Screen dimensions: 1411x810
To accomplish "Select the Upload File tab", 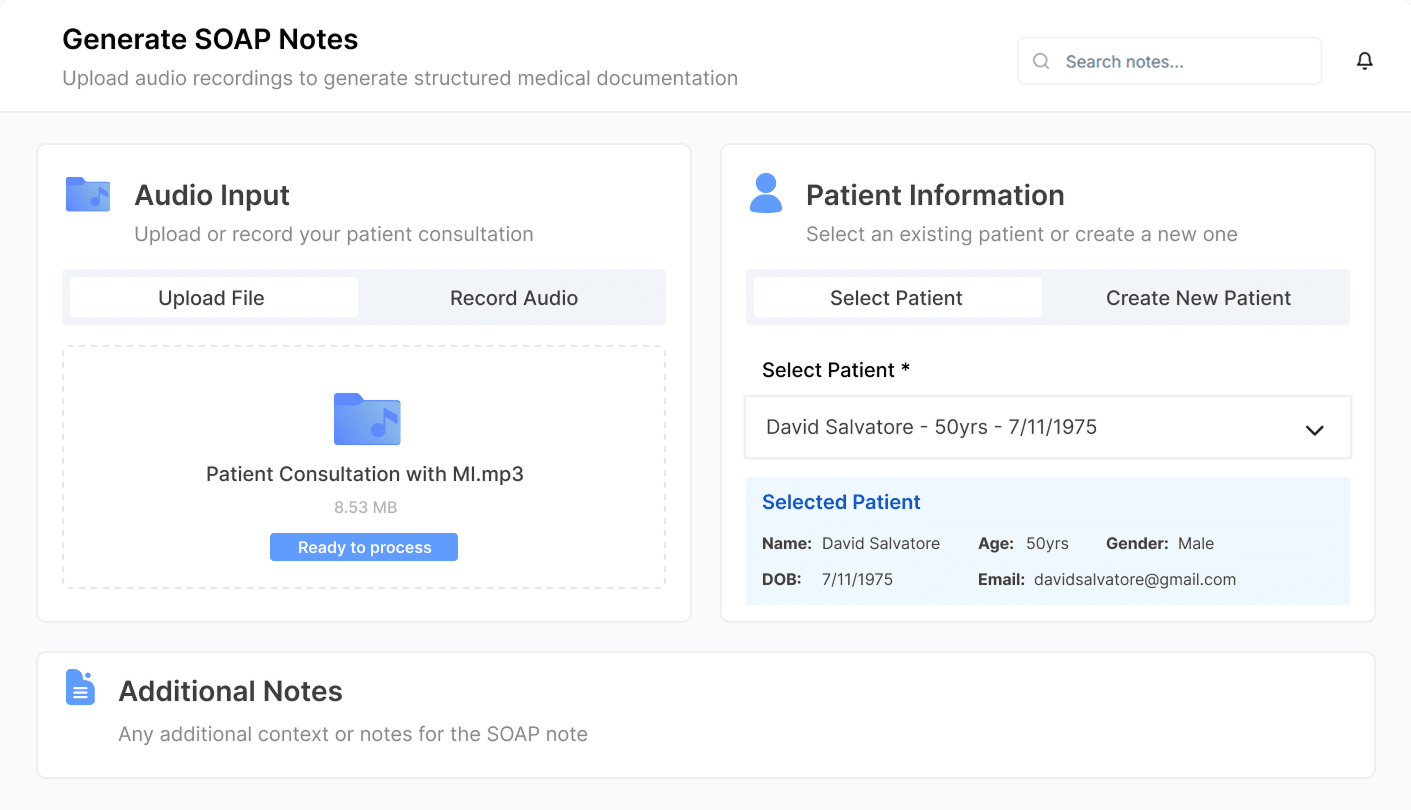I will [x=211, y=297].
